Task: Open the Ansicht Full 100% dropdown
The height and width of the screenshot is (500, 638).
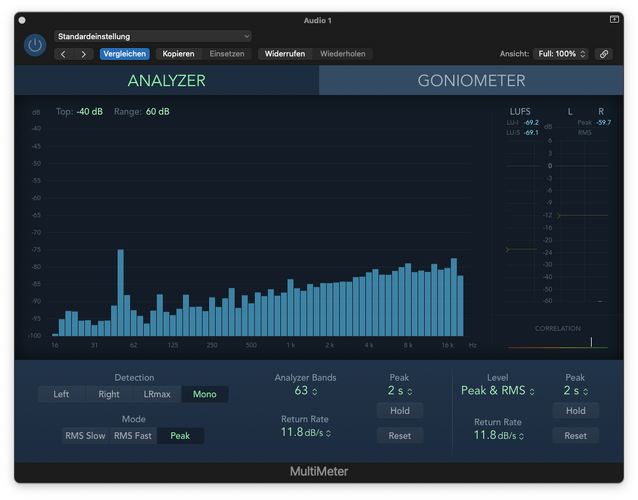Action: click(x=562, y=54)
